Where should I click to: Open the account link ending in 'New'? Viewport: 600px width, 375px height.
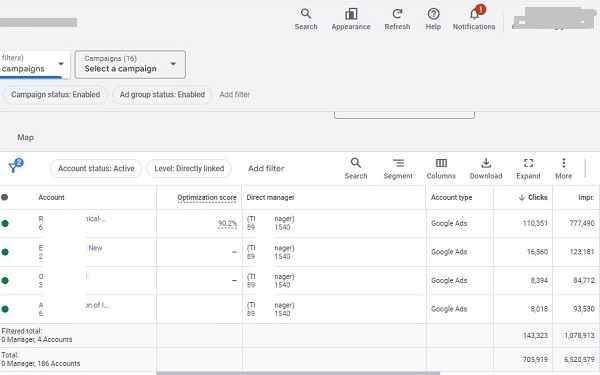click(95, 248)
